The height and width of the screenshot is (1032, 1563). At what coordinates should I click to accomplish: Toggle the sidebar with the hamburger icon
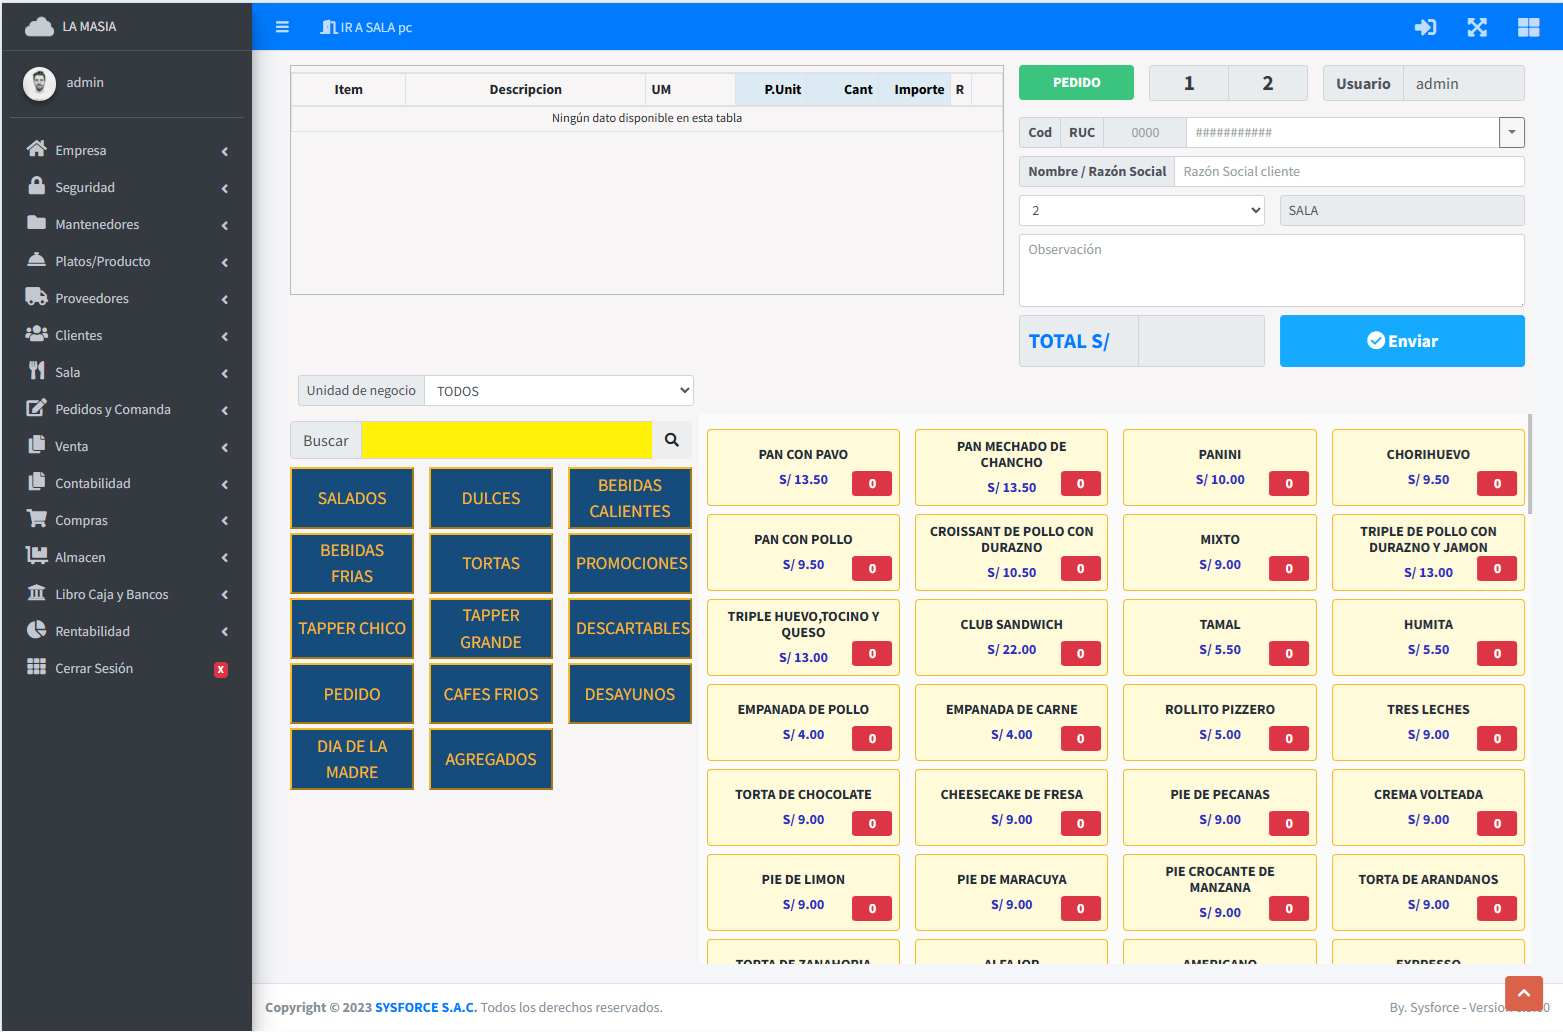tap(282, 27)
